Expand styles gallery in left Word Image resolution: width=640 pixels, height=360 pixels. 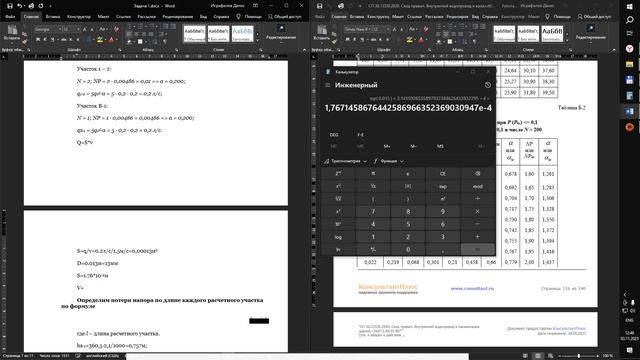pos(258,40)
